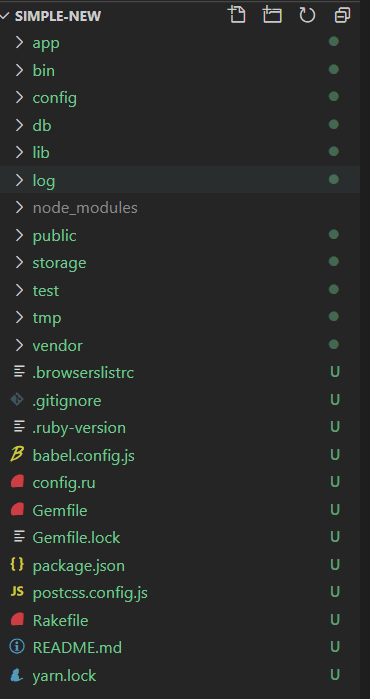Click the New Folder icon
The height and width of the screenshot is (699, 370).
[x=272, y=15]
